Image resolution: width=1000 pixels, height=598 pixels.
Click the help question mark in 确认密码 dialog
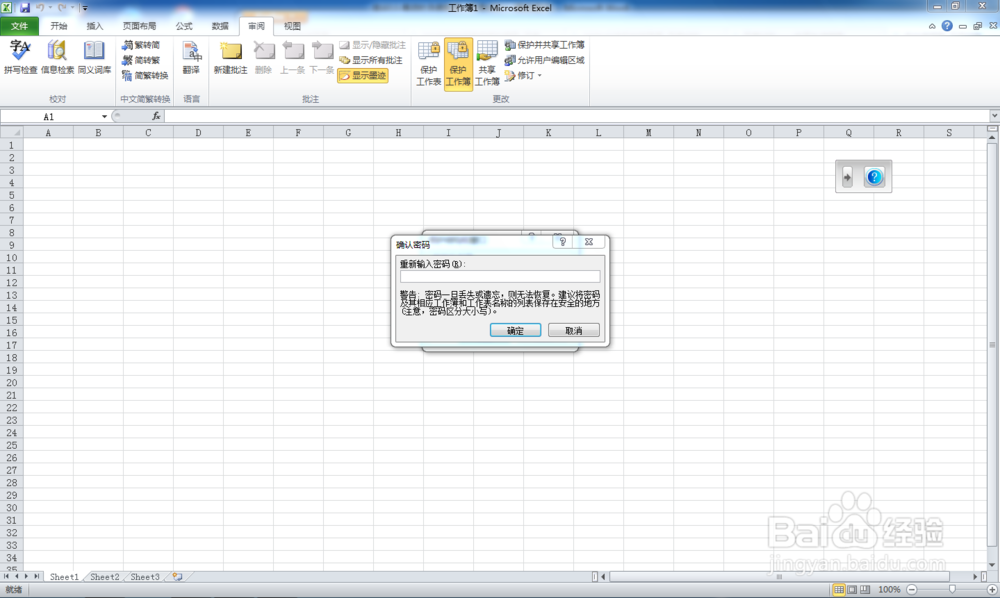point(562,242)
